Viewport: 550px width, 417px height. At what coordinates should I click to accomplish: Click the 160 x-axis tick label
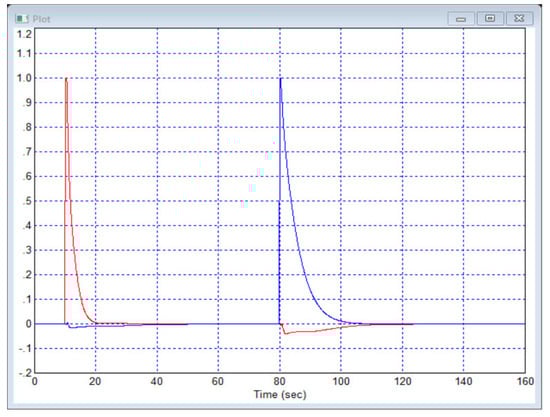(x=525, y=381)
